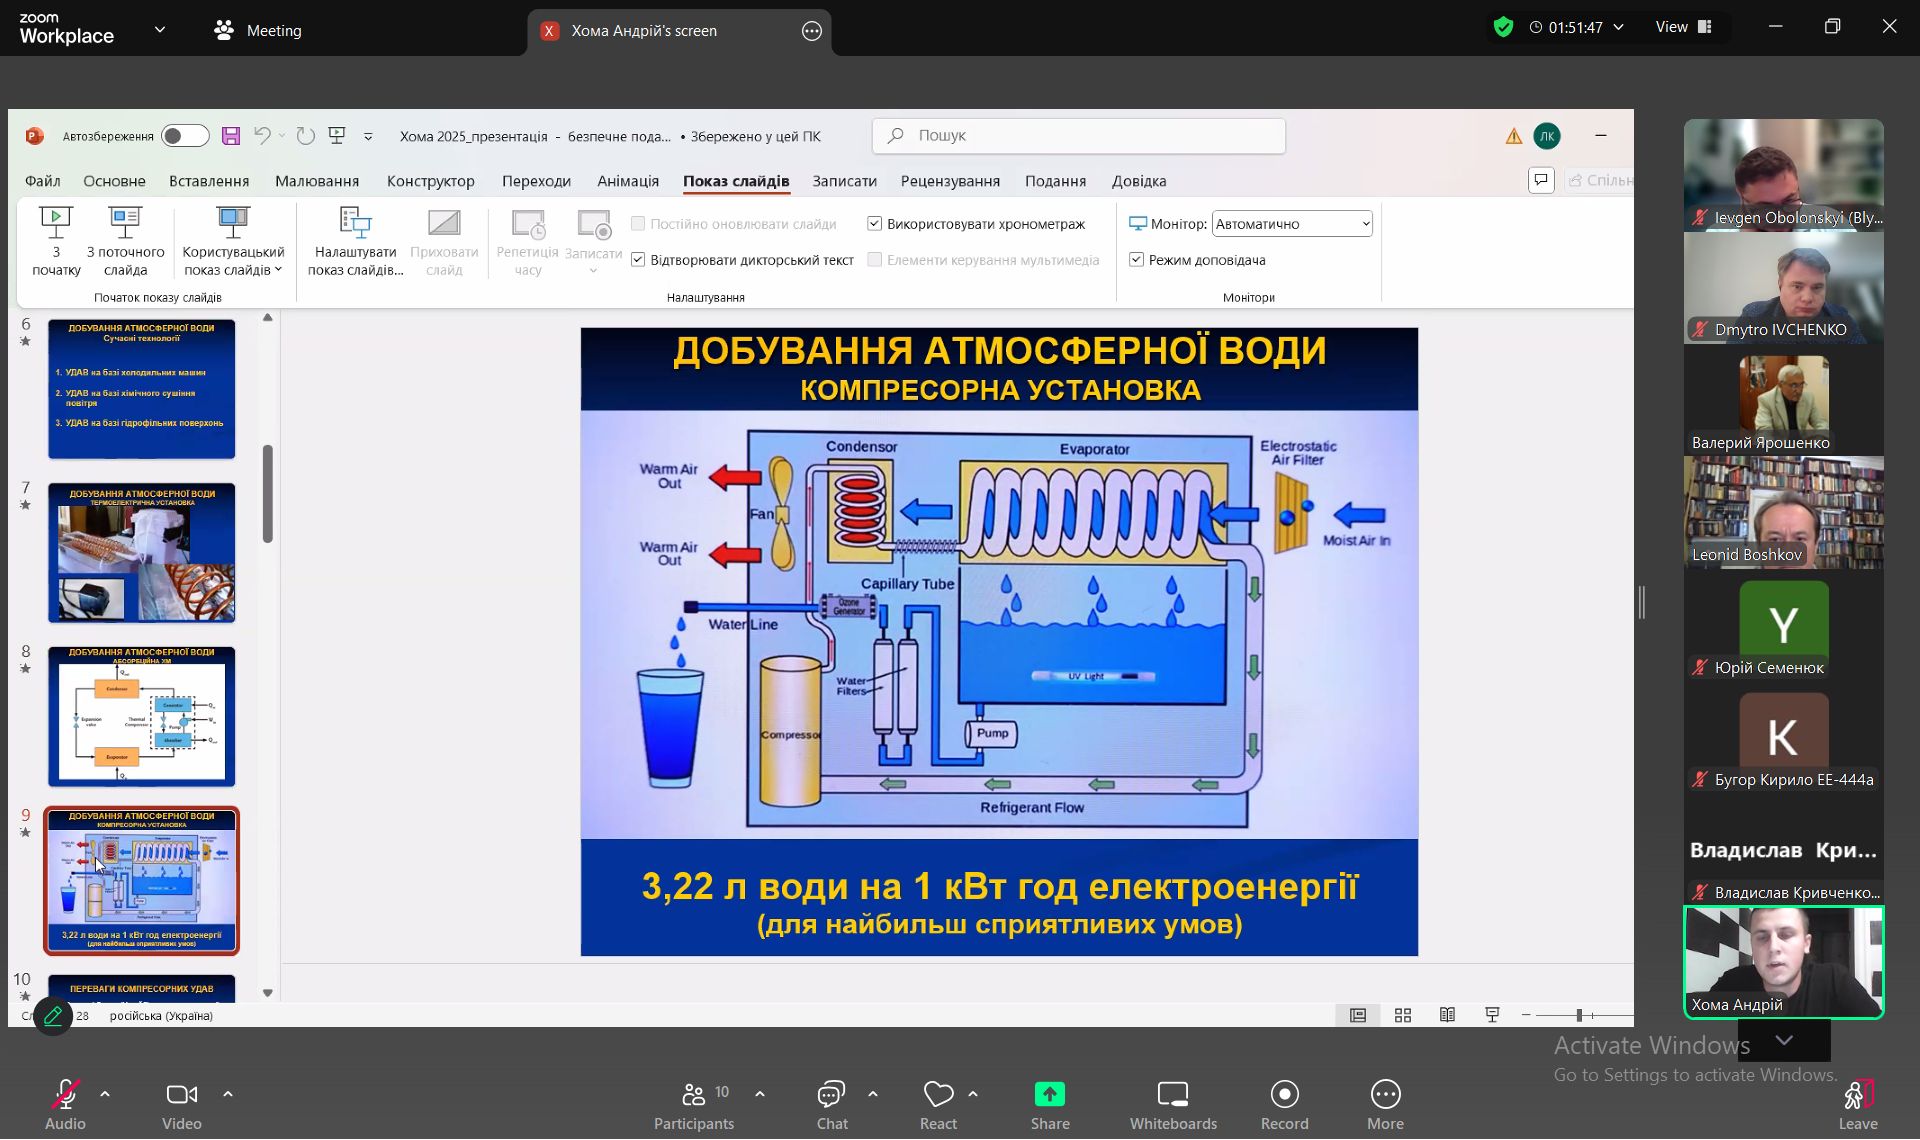
Task: Click the ЛК account avatar
Action: pos(1547,136)
